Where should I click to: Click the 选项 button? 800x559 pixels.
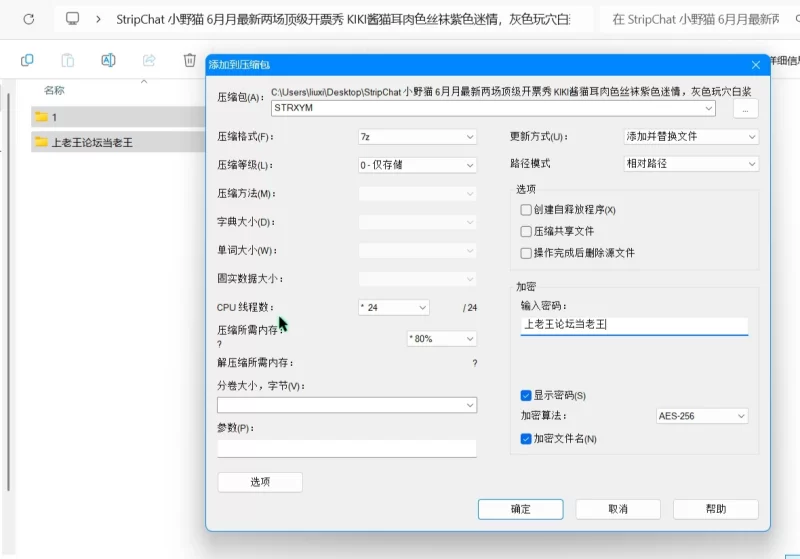pos(260,482)
